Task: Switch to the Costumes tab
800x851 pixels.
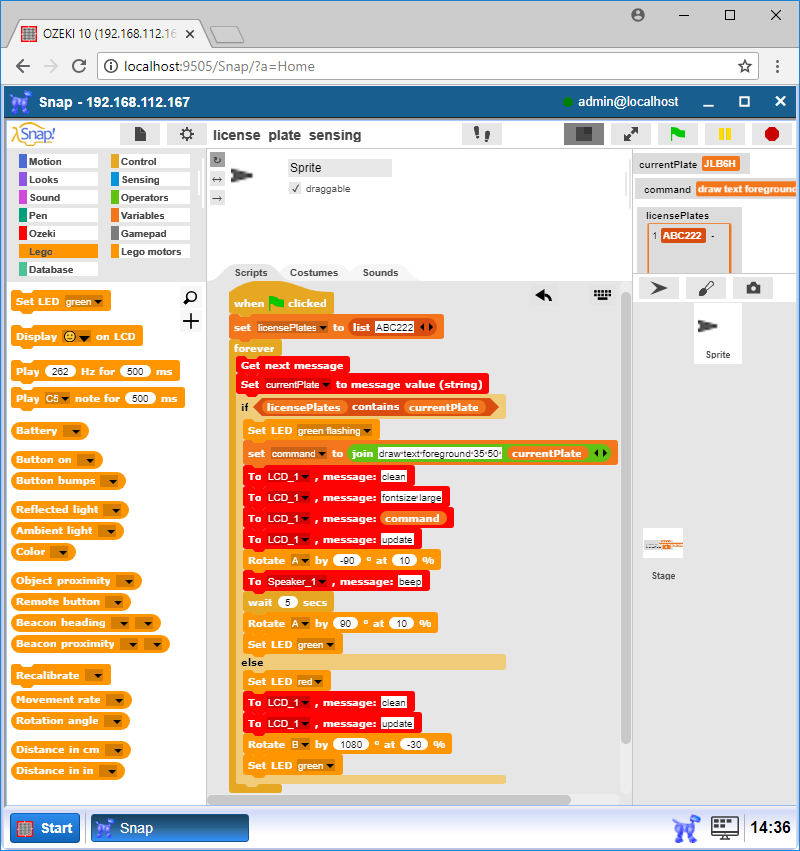Action: click(x=314, y=272)
